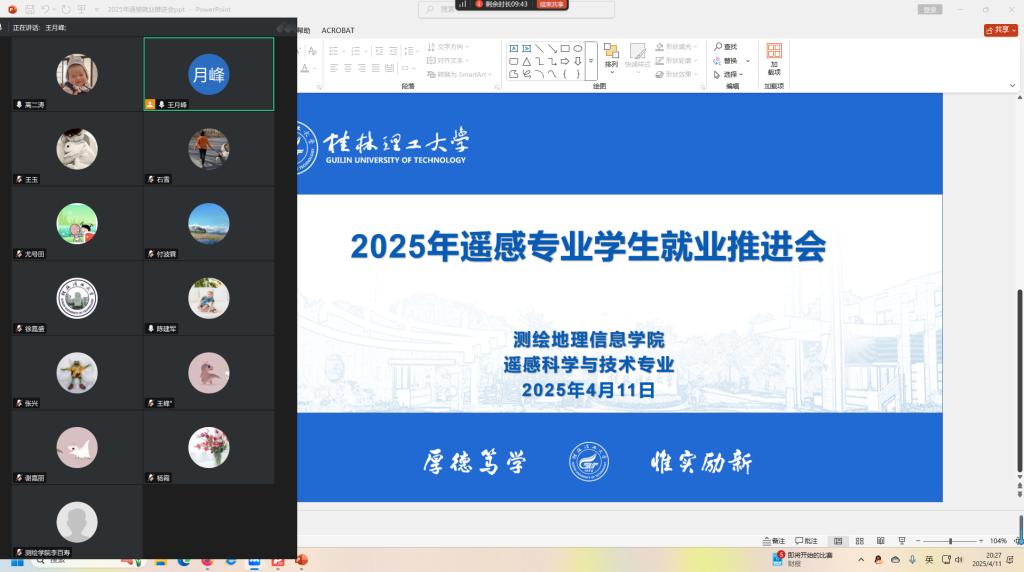
Task: Switch to slide sorter view icon
Action: click(x=859, y=541)
